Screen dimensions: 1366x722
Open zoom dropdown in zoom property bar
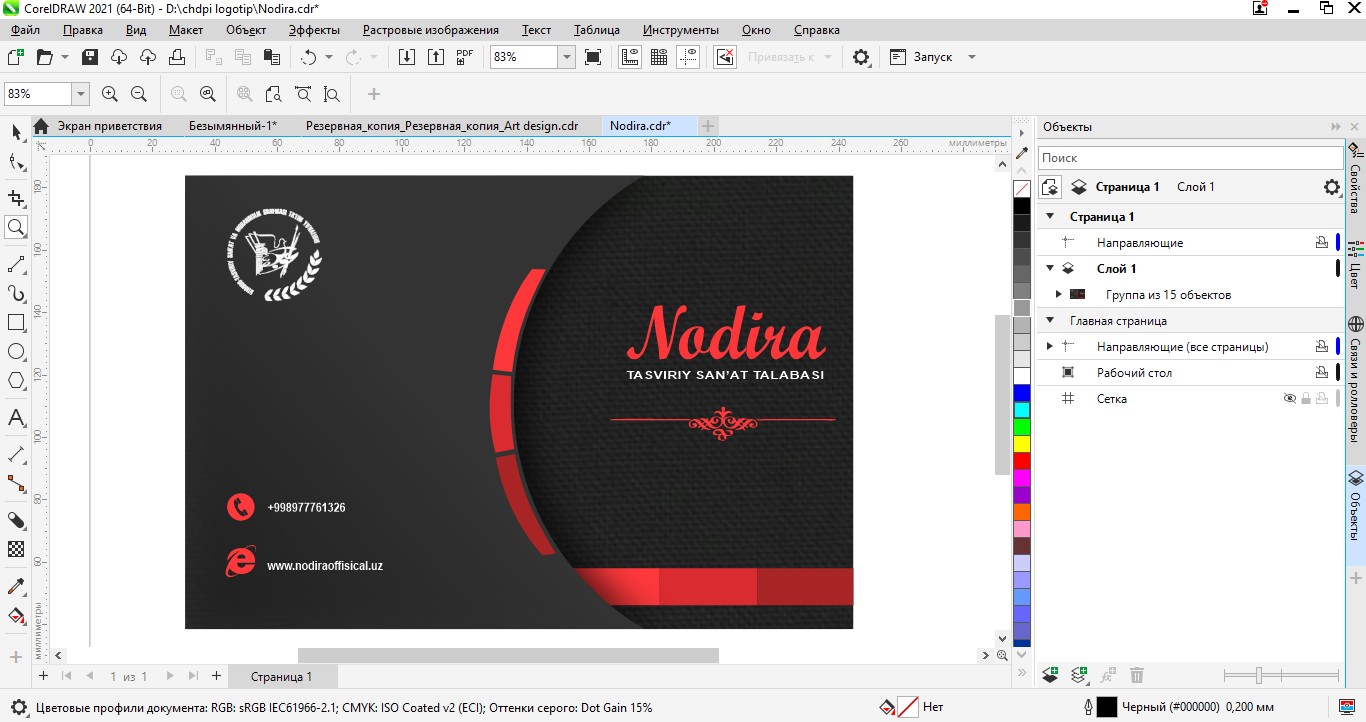[x=80, y=94]
